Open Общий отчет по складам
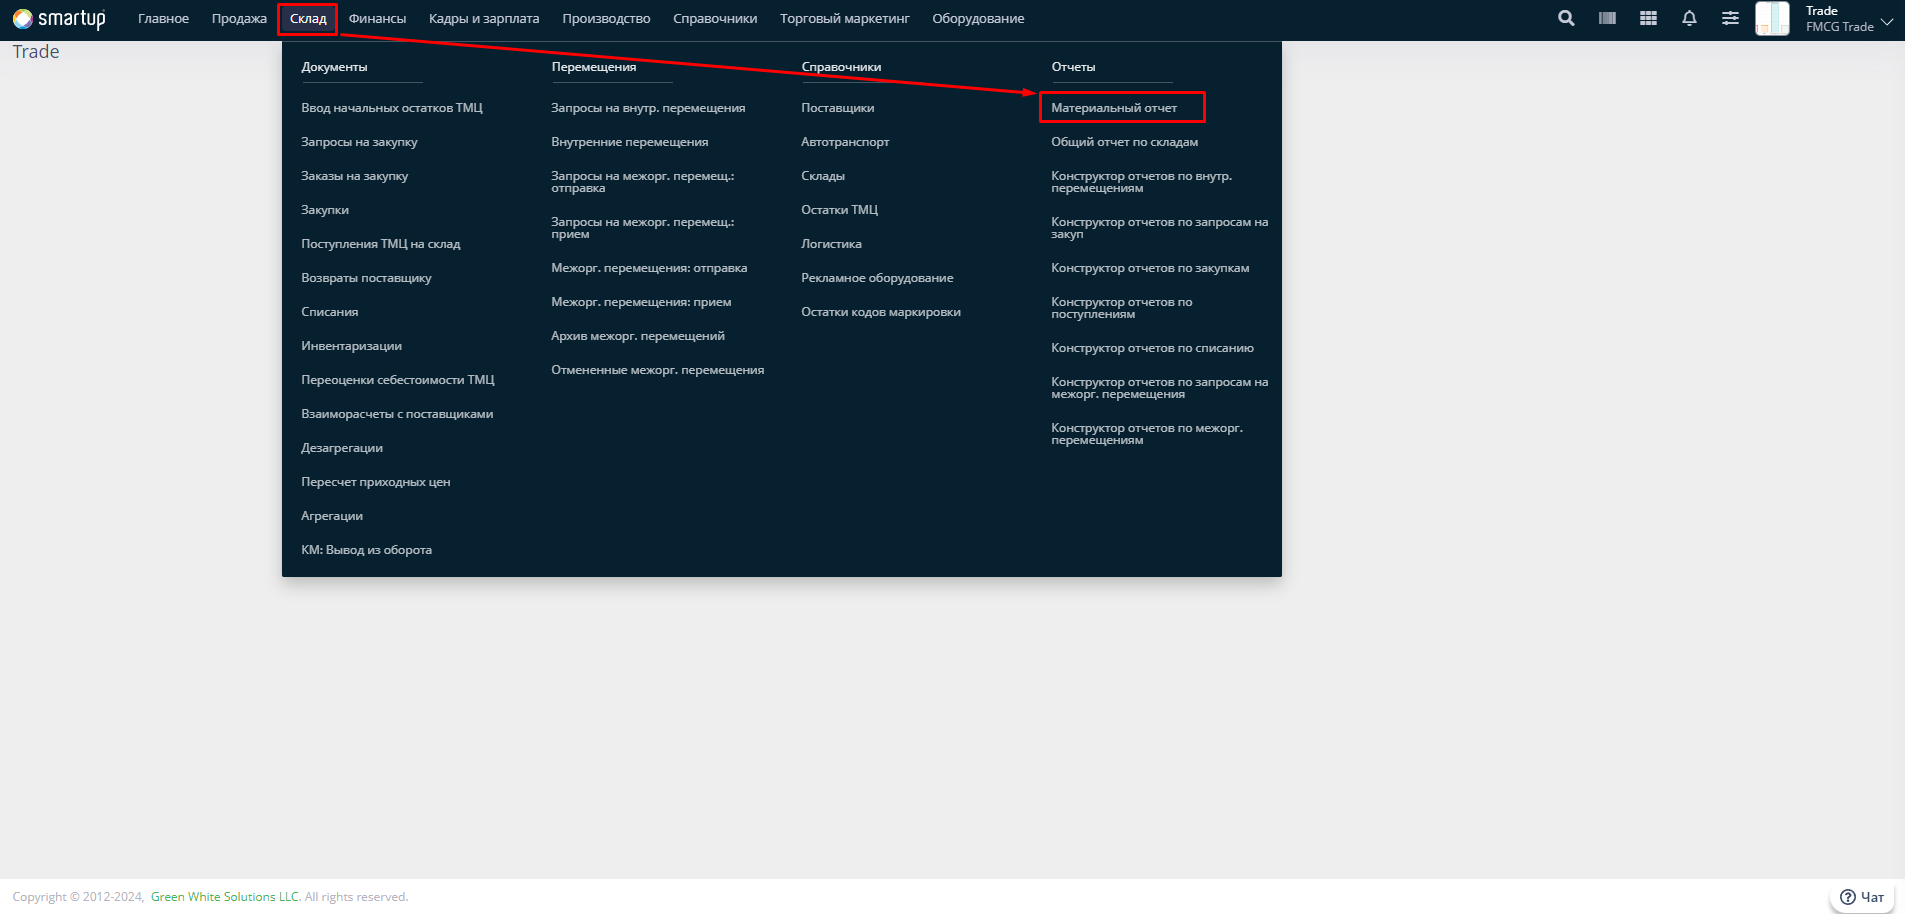Screen dimensions: 1905x914 [1125, 142]
